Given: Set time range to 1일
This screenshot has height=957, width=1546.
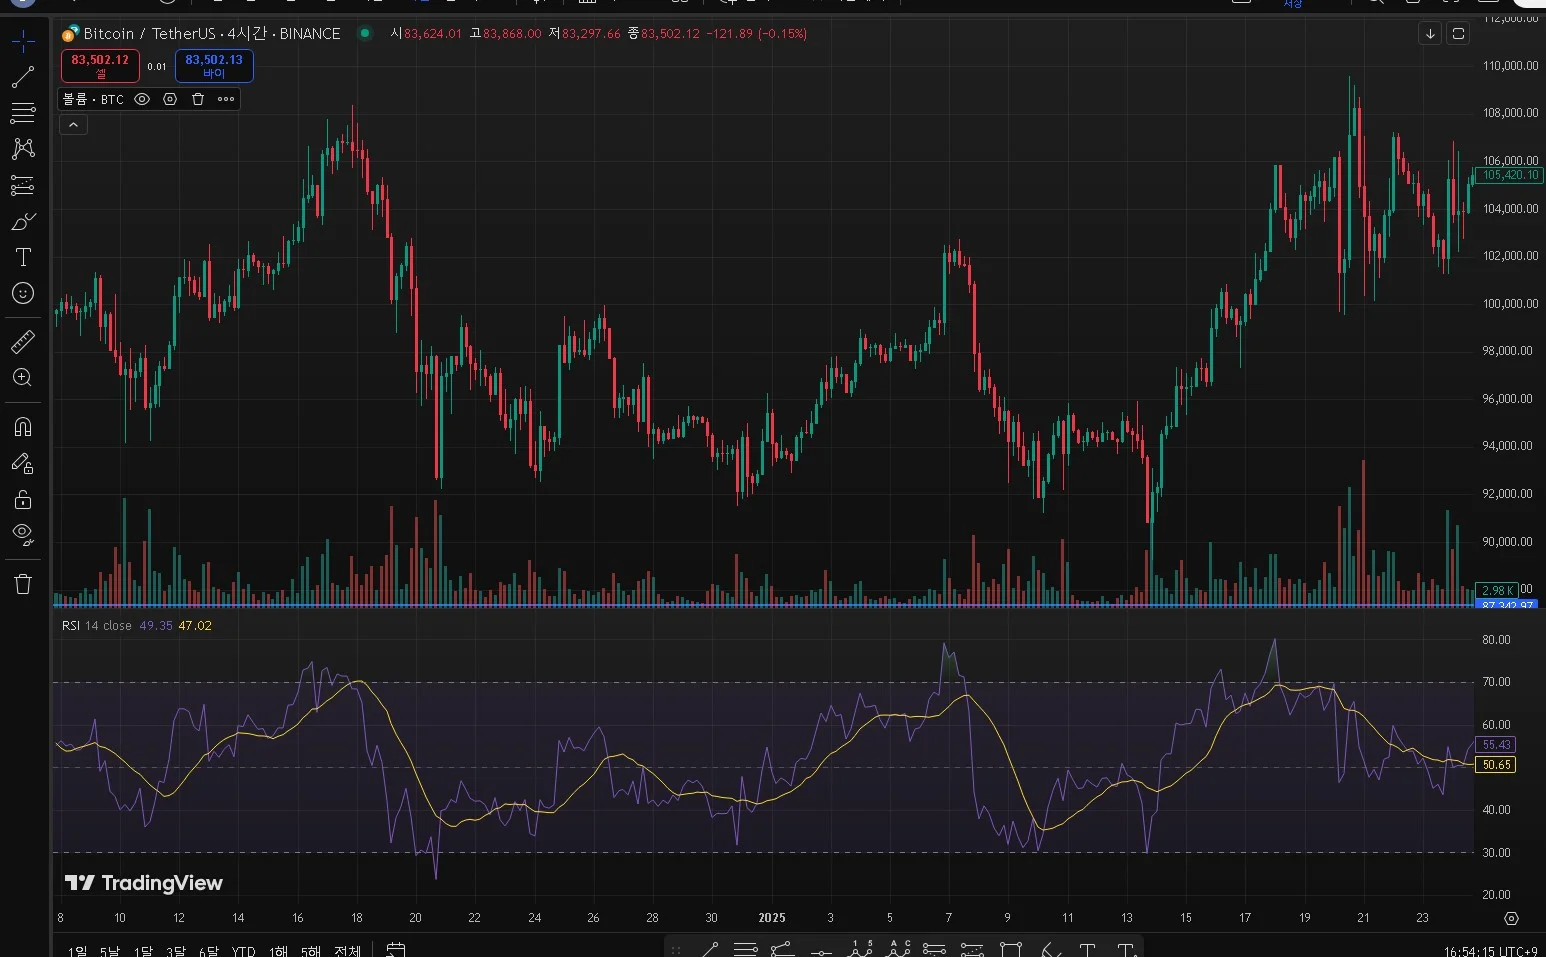Looking at the screenshot, I should tap(77, 950).
